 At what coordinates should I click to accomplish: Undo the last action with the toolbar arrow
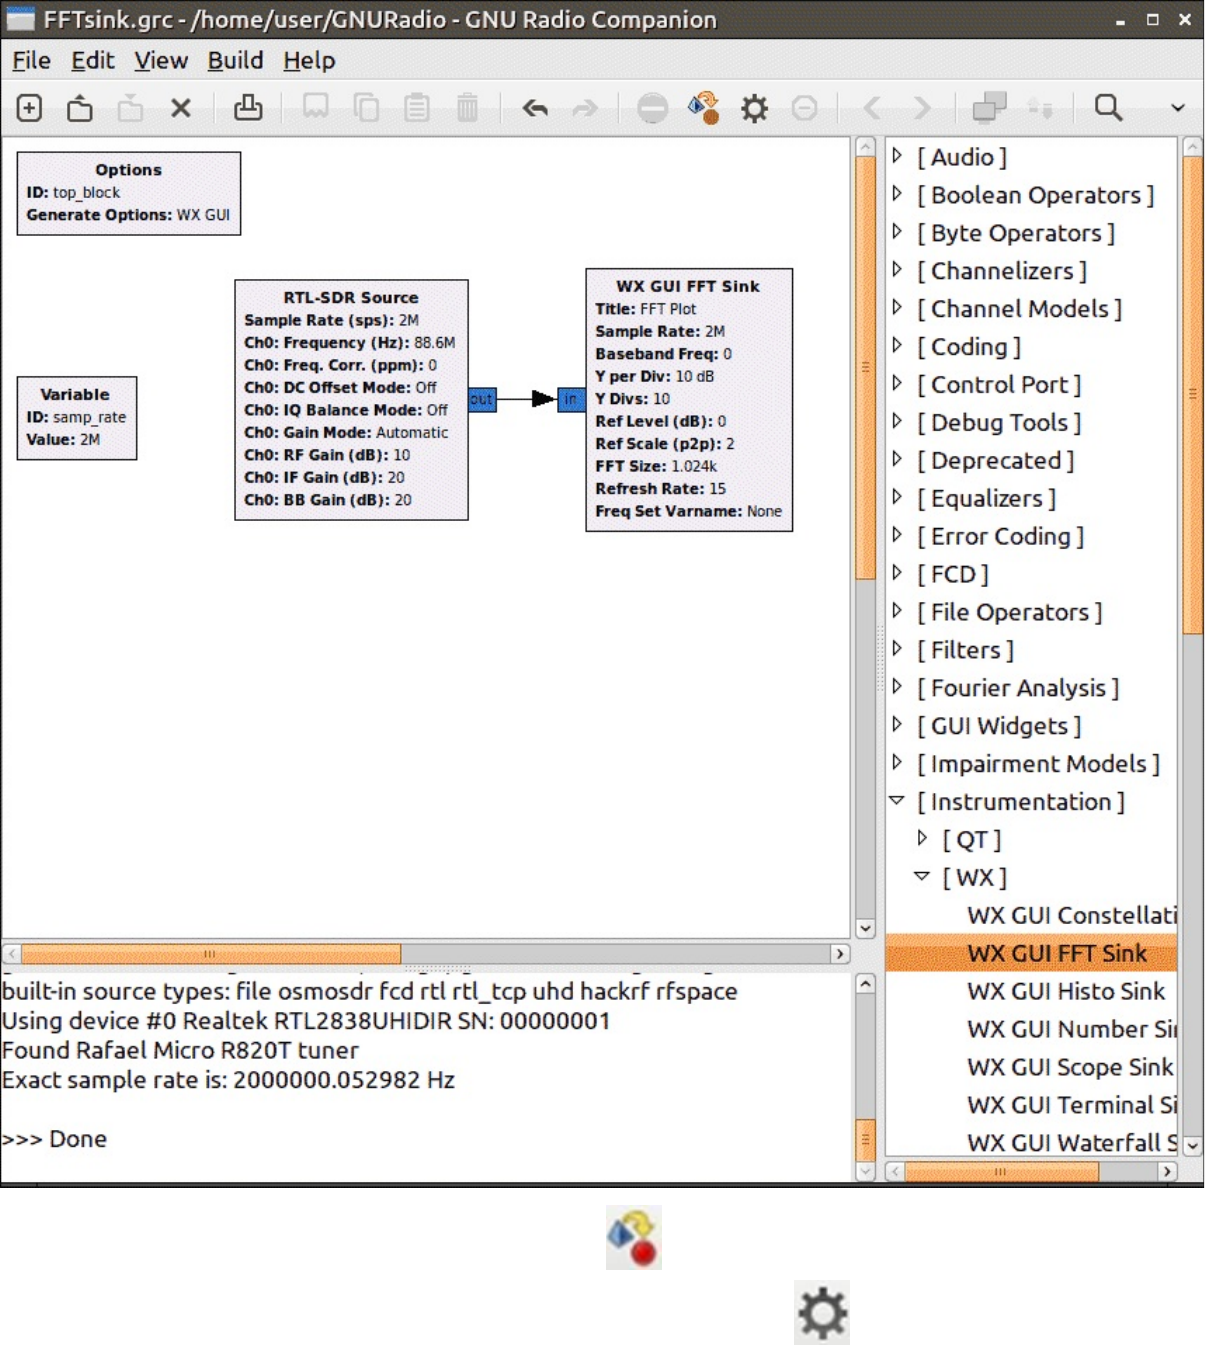pyautogui.click(x=535, y=107)
